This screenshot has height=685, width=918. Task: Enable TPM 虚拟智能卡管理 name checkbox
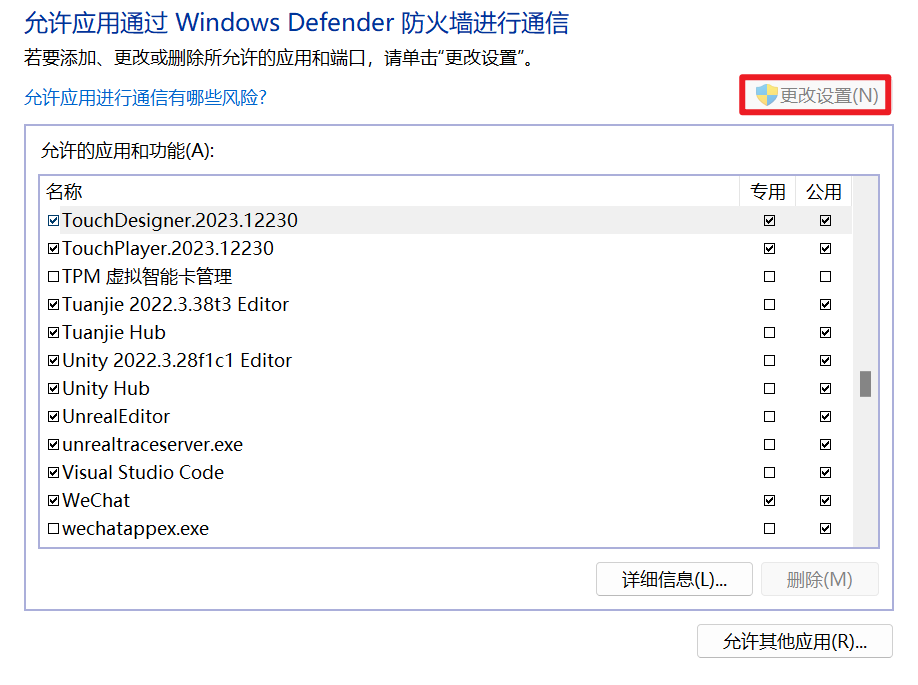coord(53,276)
